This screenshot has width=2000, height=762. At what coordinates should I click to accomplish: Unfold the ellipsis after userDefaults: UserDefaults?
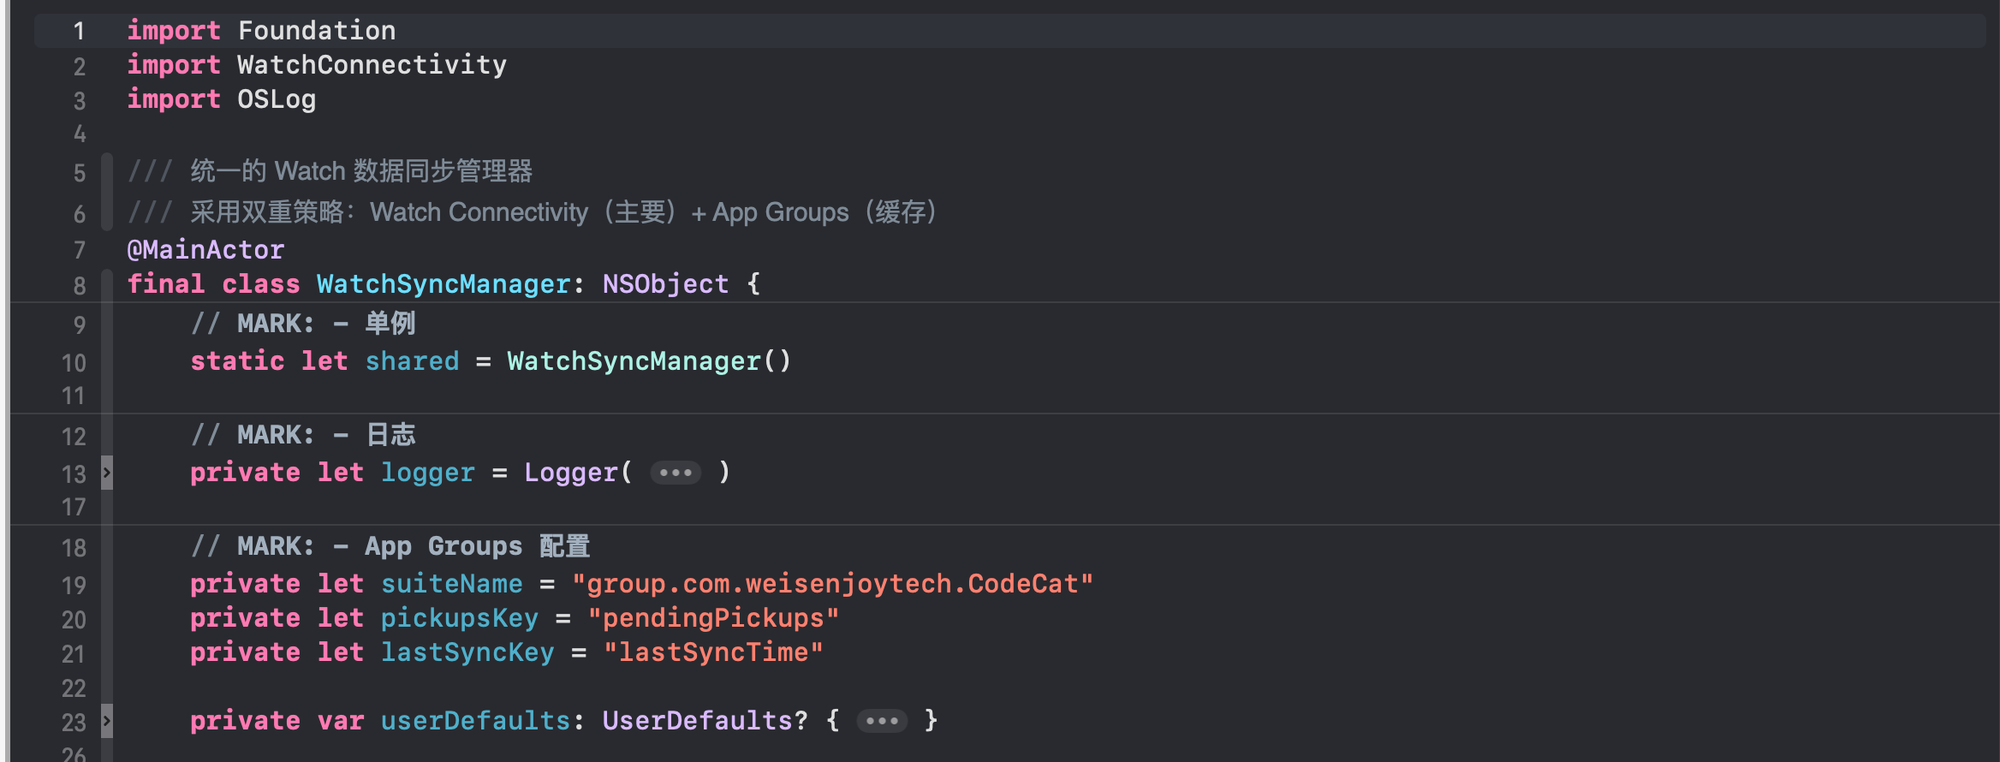(881, 721)
